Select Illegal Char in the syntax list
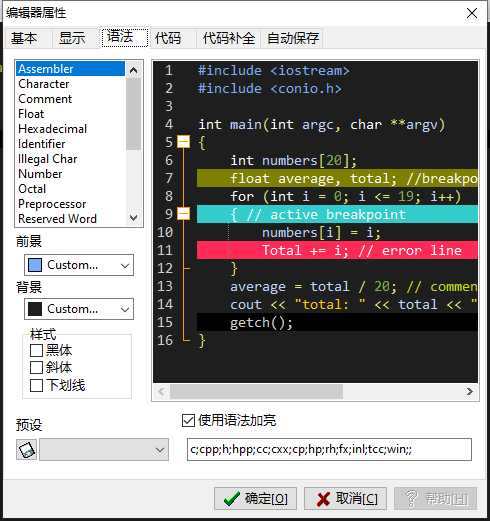The height and width of the screenshot is (521, 490). (x=70, y=159)
